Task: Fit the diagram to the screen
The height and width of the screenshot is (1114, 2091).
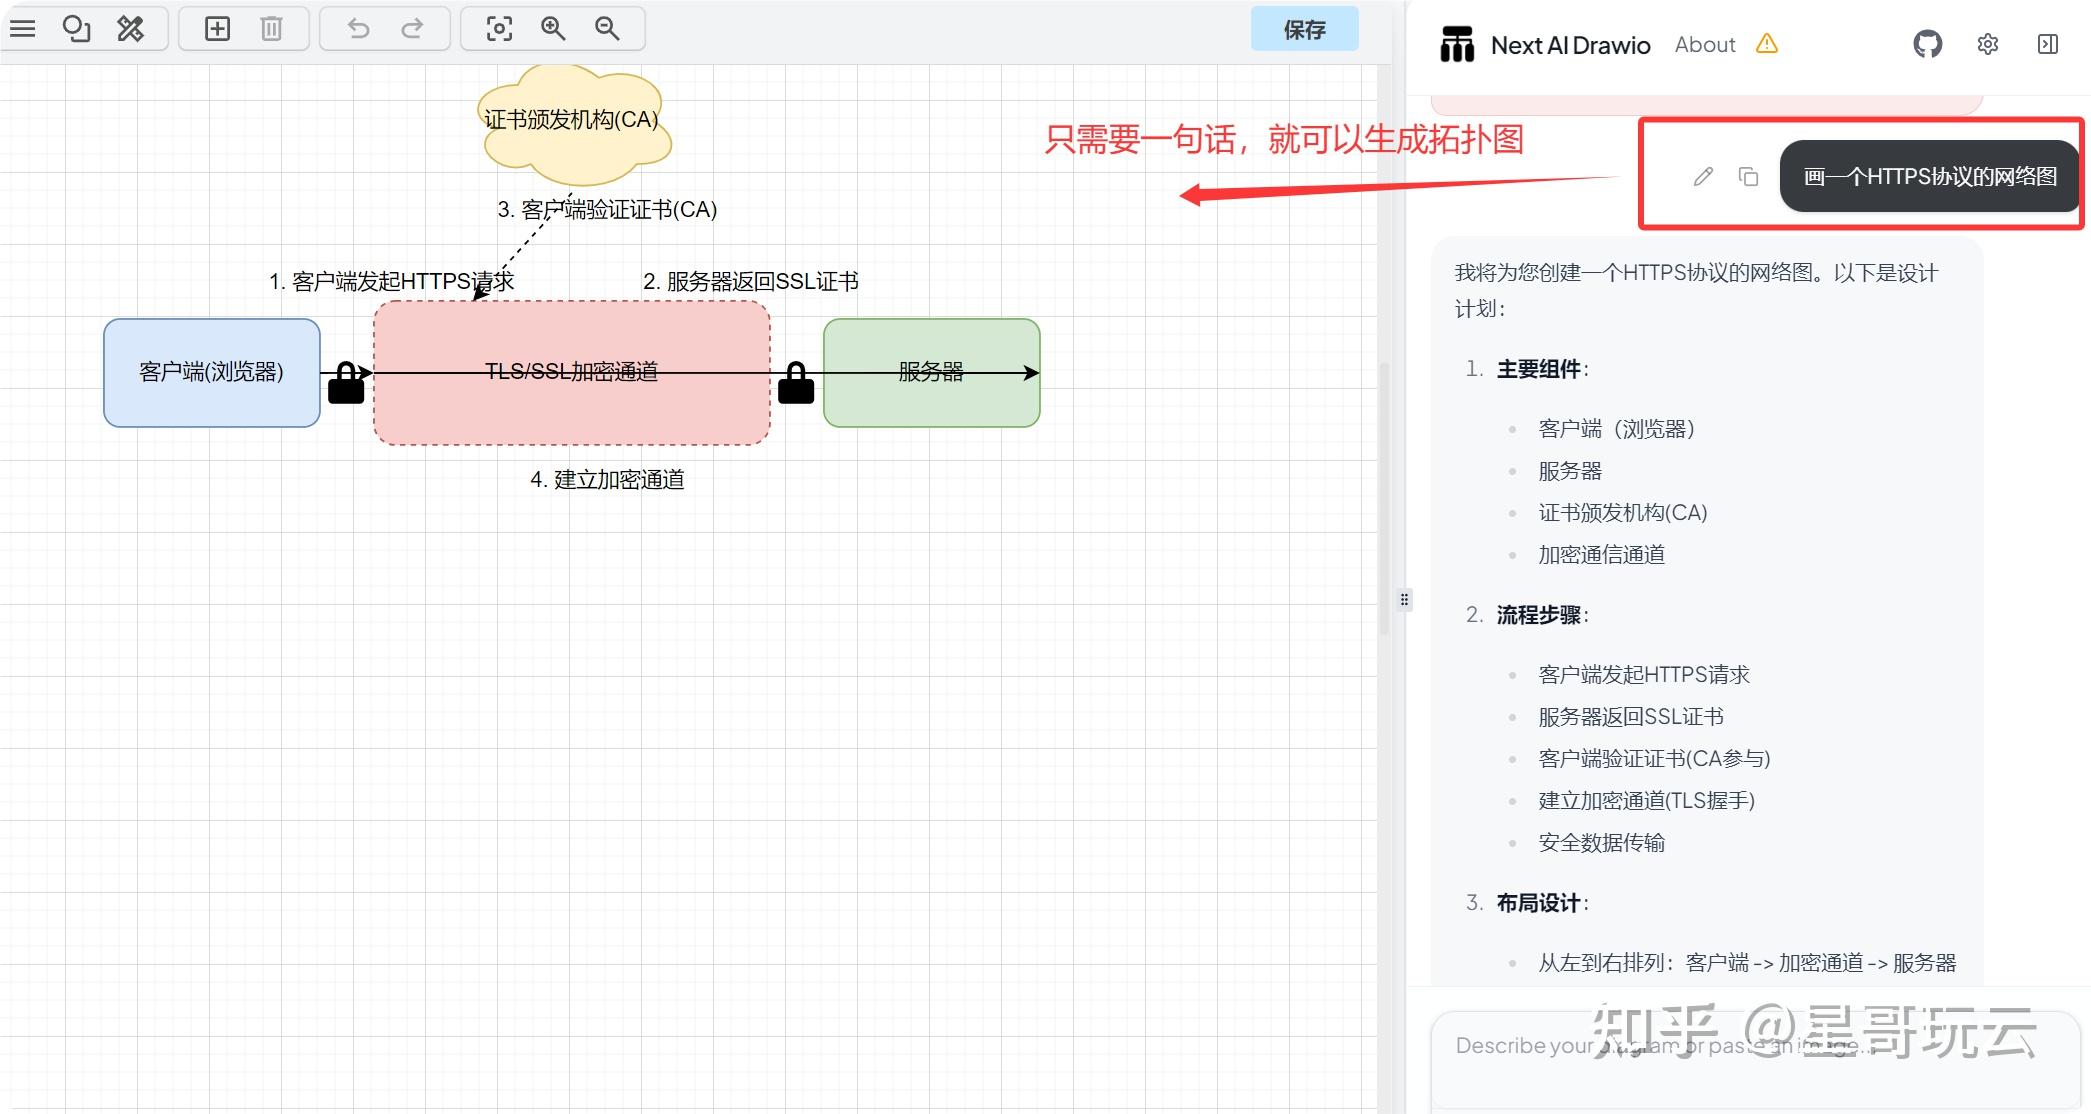Action: (499, 28)
